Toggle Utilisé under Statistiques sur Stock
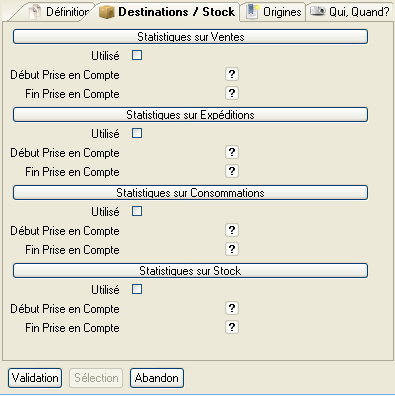The width and height of the screenshot is (395, 396). (137, 289)
